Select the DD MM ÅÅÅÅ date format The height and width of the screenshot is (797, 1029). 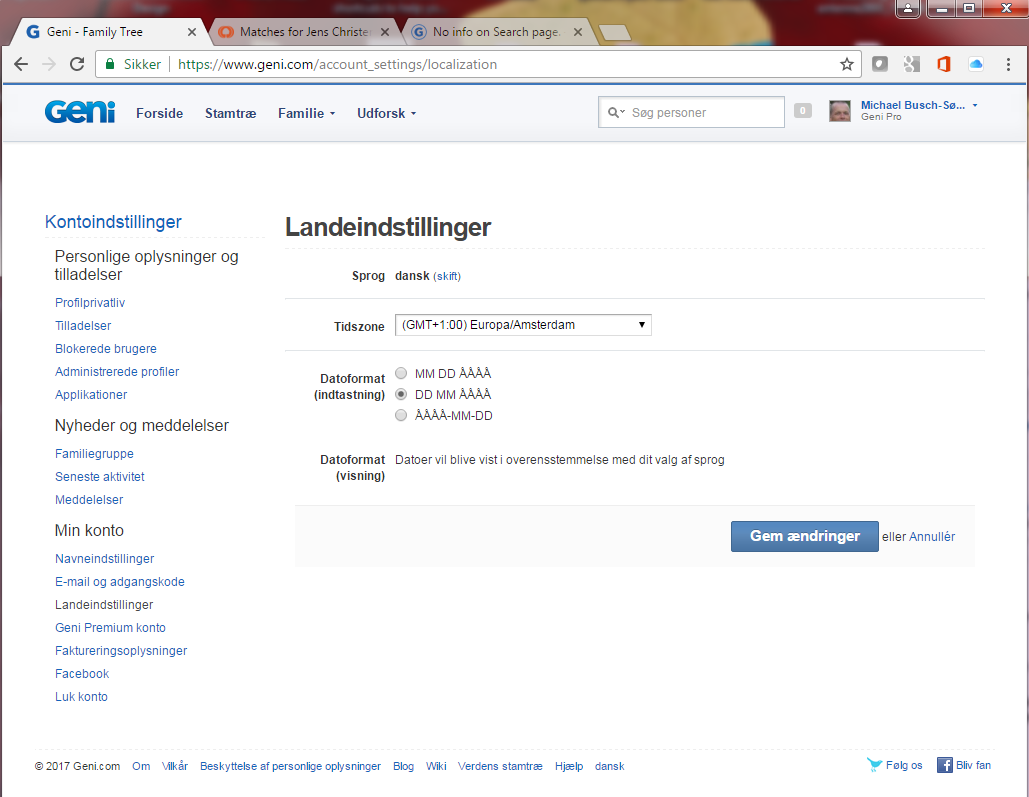[401, 394]
